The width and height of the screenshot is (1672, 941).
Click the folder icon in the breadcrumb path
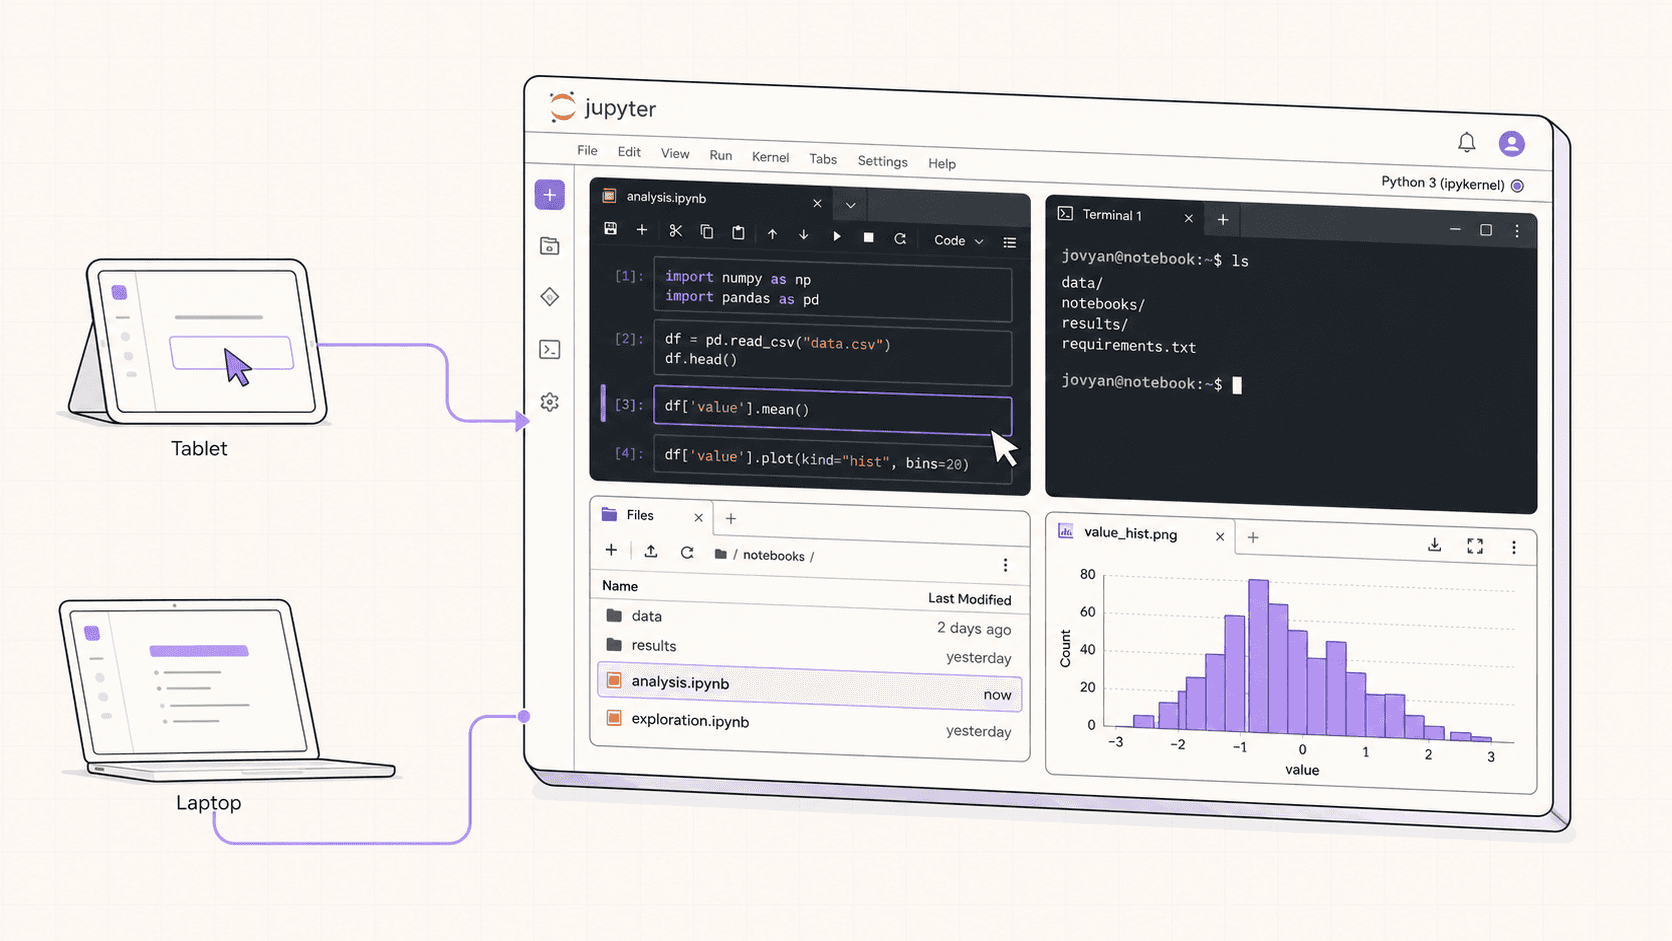coord(720,554)
